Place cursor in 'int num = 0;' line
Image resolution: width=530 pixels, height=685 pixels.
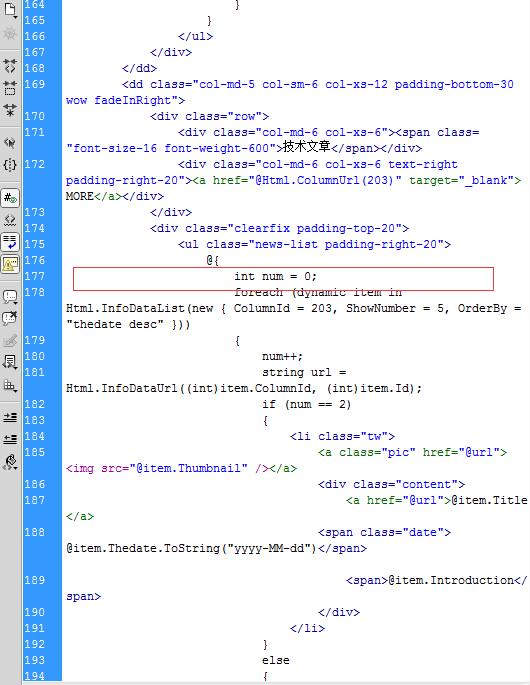tap(275, 277)
